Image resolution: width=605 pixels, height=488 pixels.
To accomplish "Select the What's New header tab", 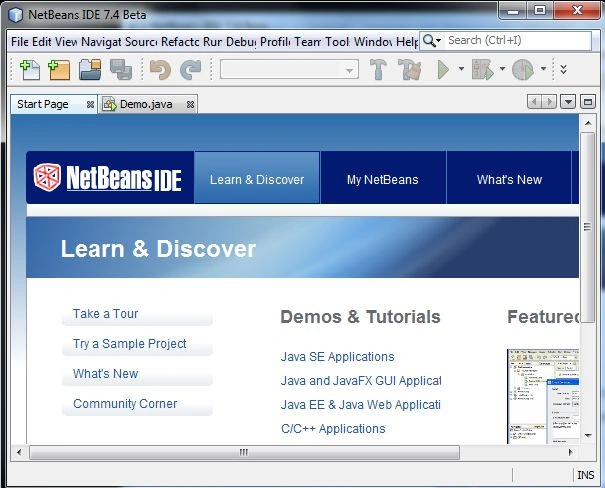I will (509, 177).
